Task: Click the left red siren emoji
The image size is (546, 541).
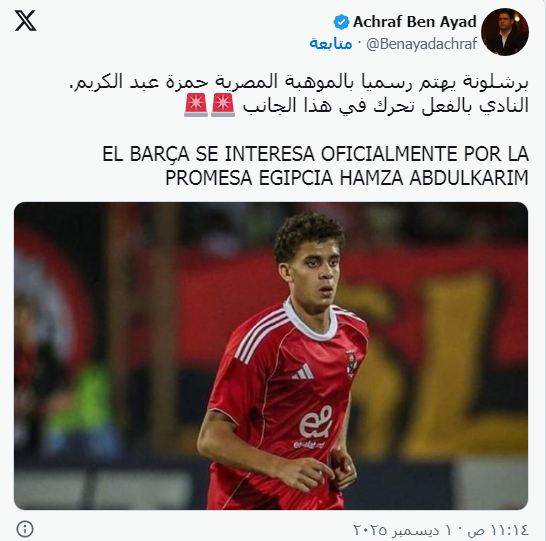Action: (x=196, y=105)
